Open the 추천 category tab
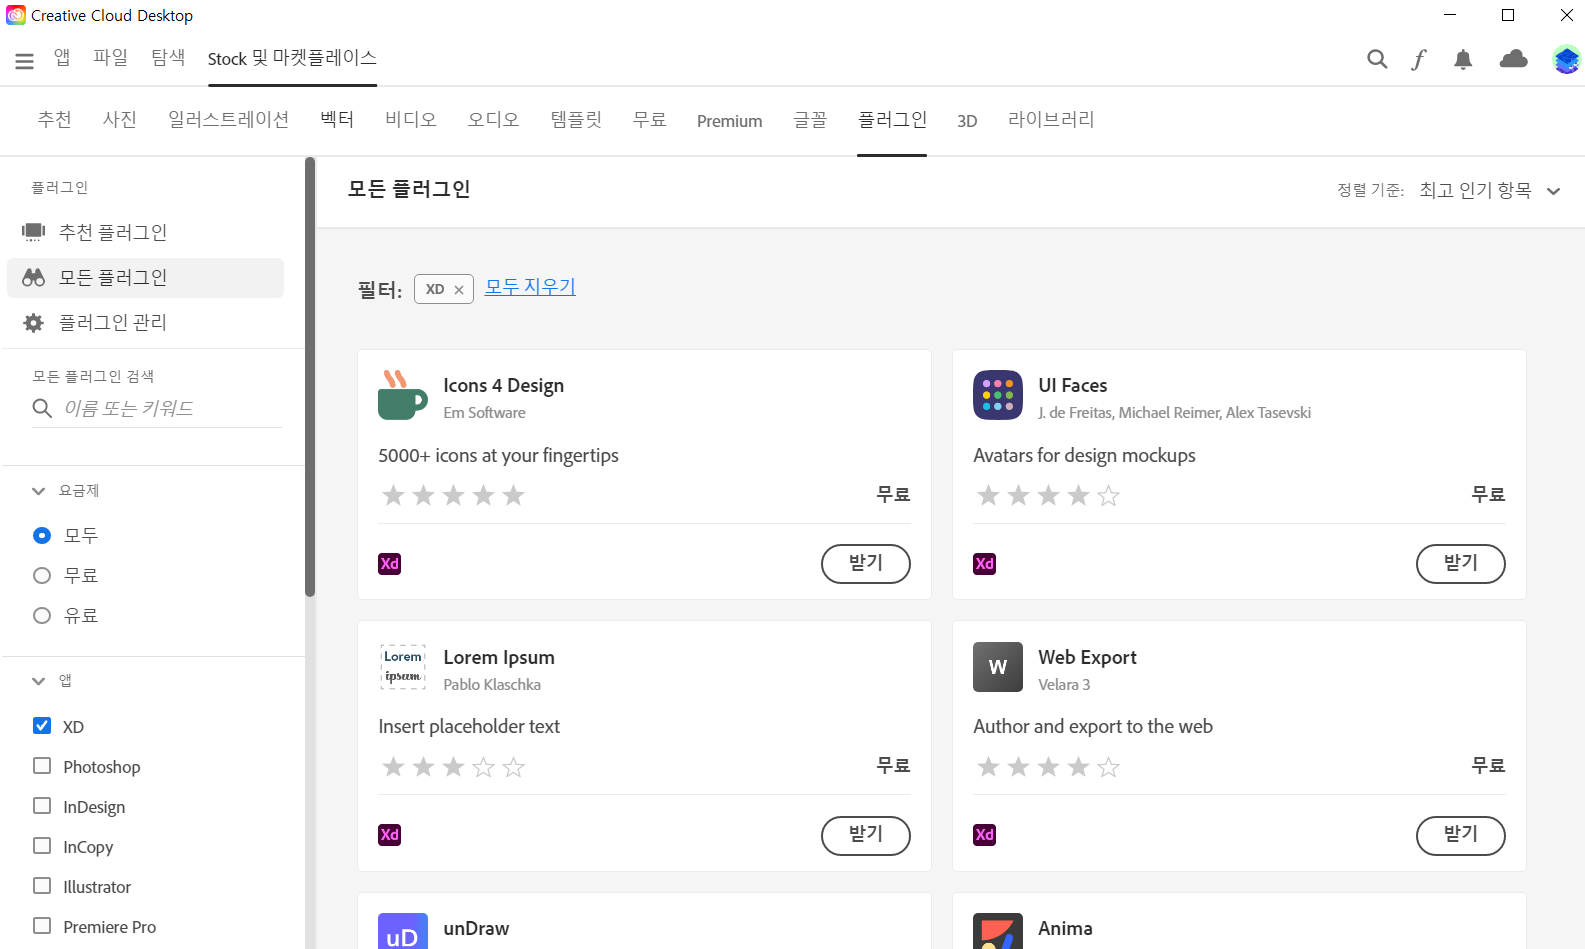Screen dimensions: 1585x949 (x=54, y=120)
